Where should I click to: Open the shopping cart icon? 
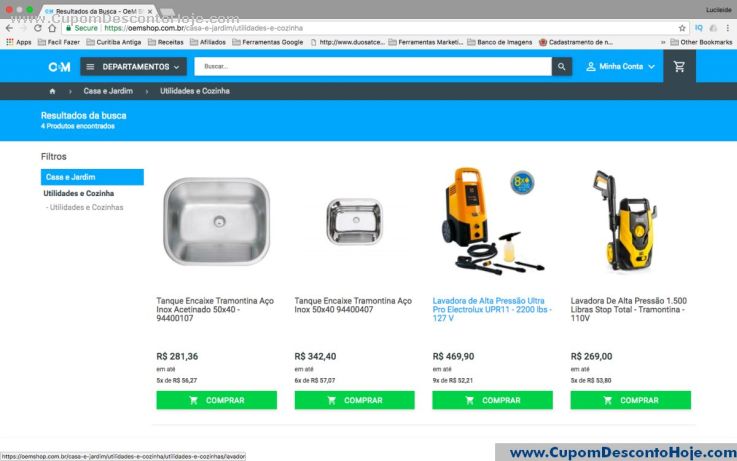(679, 67)
